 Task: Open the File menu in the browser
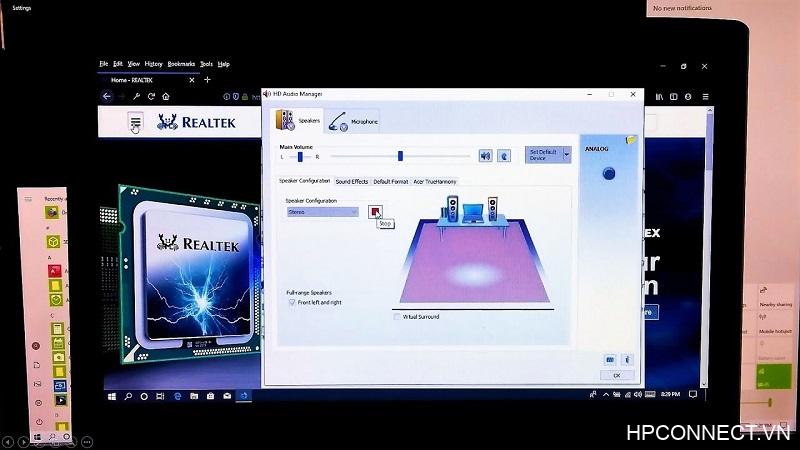click(104, 64)
